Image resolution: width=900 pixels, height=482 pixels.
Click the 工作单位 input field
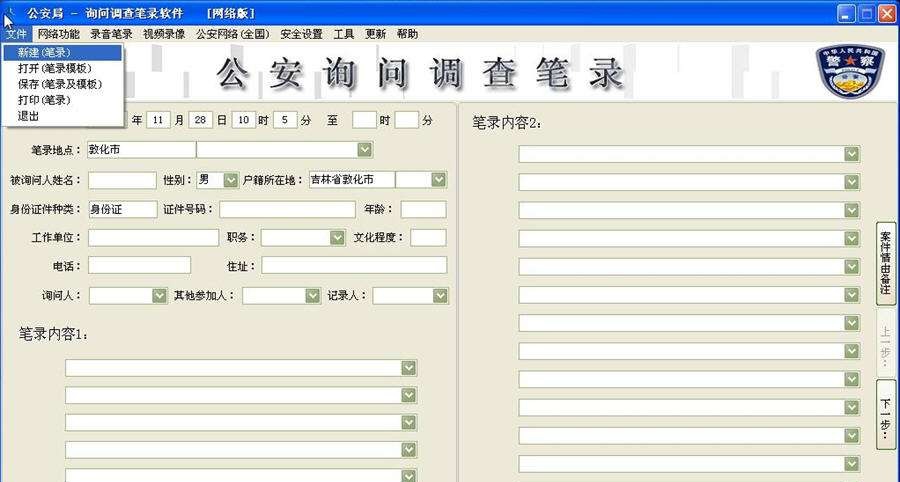point(153,238)
